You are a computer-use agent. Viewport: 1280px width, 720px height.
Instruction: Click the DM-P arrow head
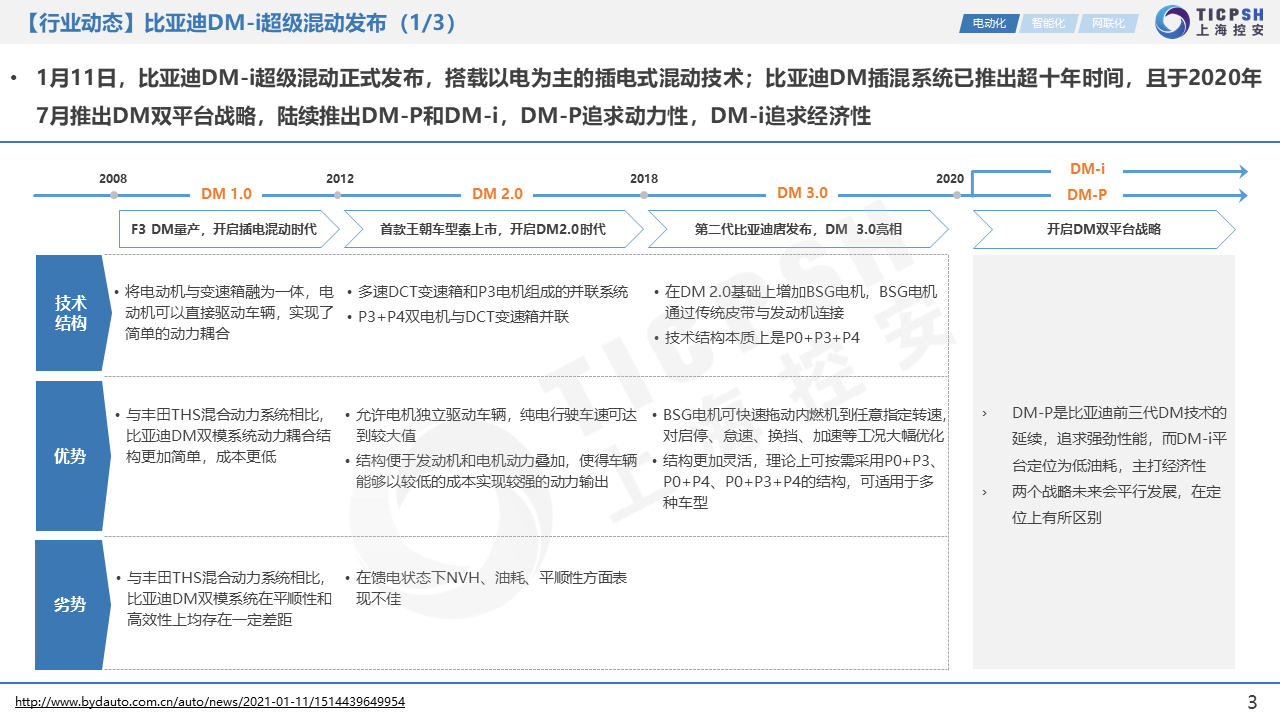1243,196
